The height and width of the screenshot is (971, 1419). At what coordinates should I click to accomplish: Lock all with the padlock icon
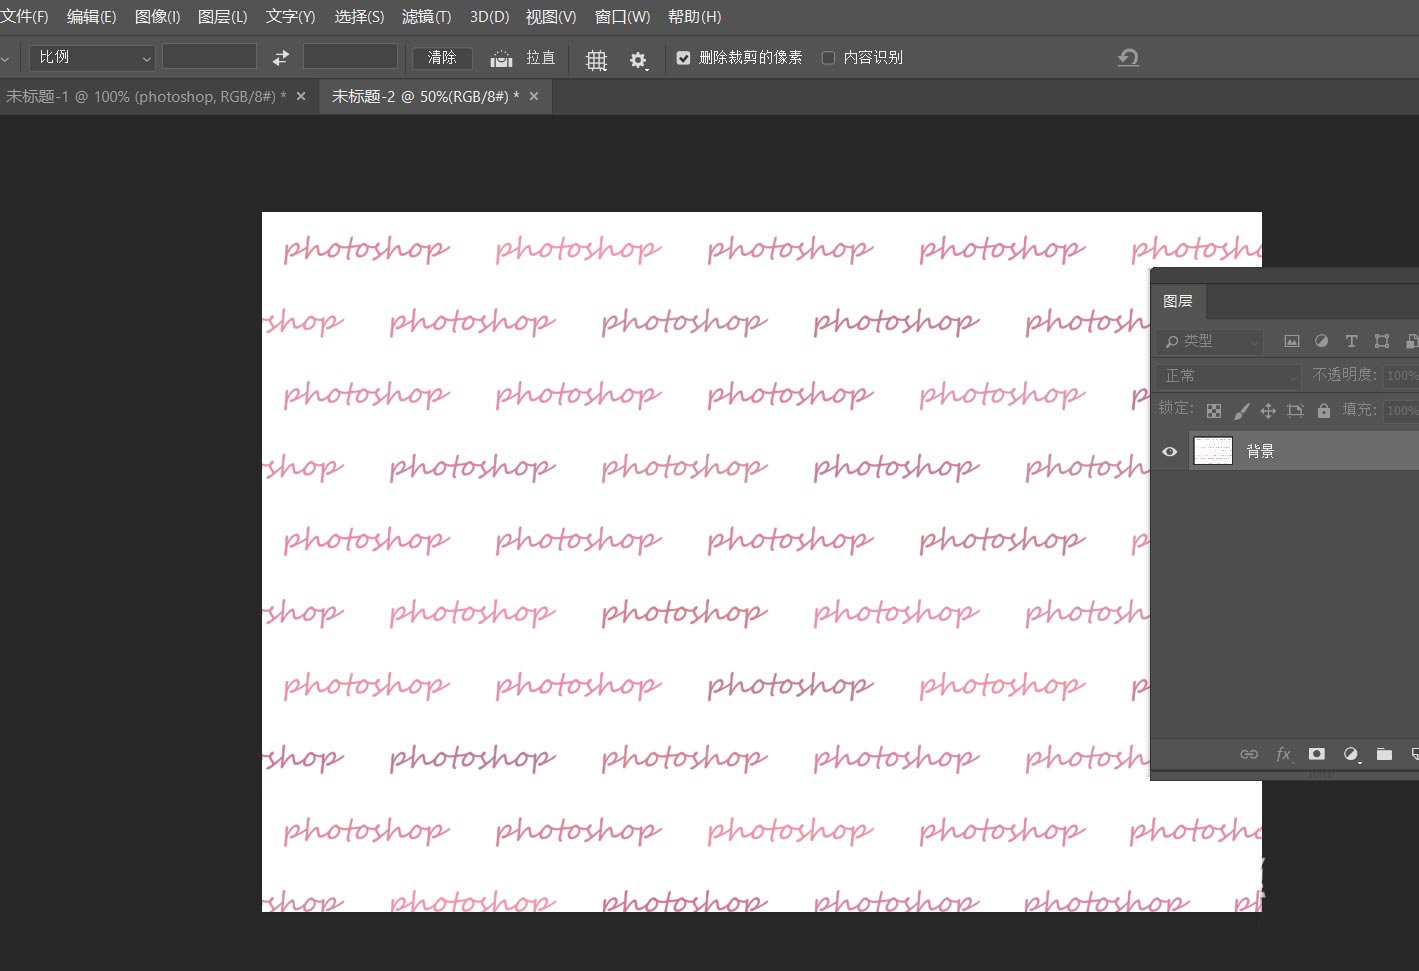click(1324, 410)
